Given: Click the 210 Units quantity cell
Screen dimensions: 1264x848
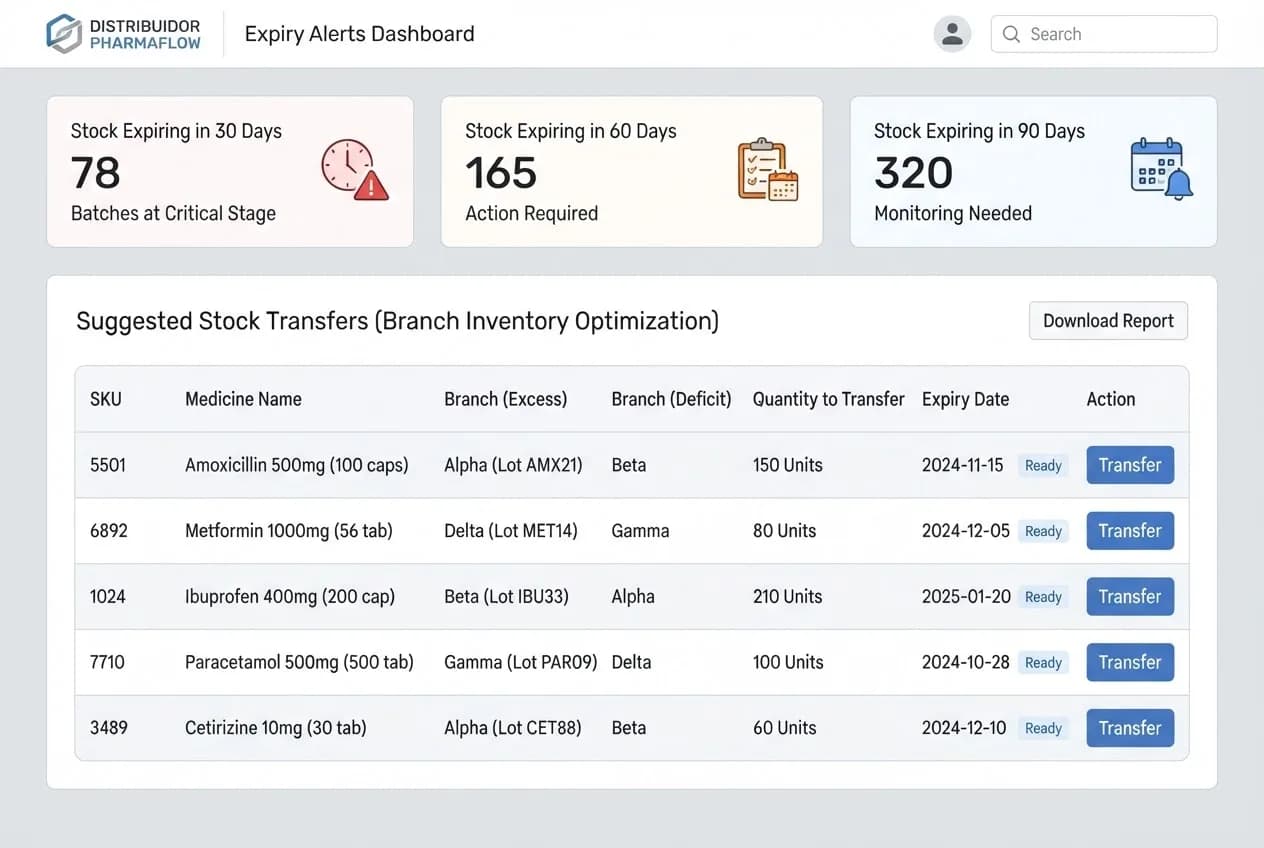Looking at the screenshot, I should pos(788,597).
